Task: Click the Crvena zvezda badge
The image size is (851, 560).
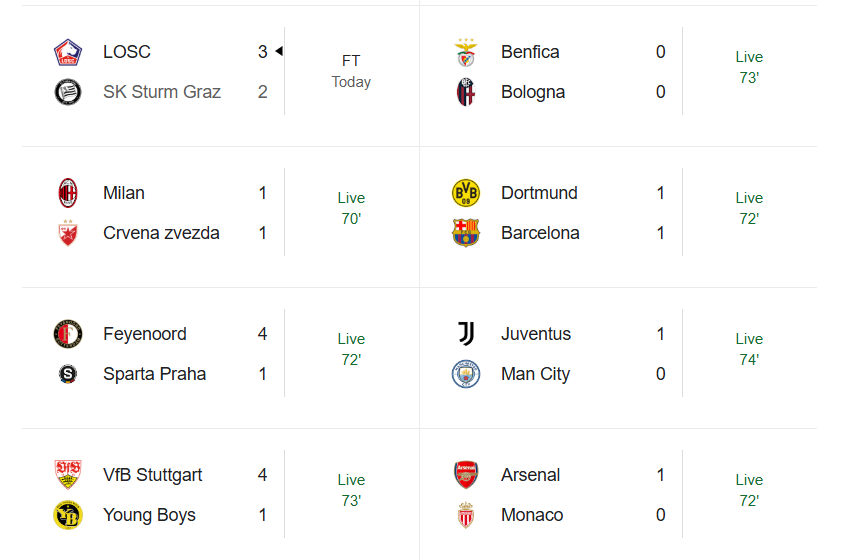Action: coord(67,233)
